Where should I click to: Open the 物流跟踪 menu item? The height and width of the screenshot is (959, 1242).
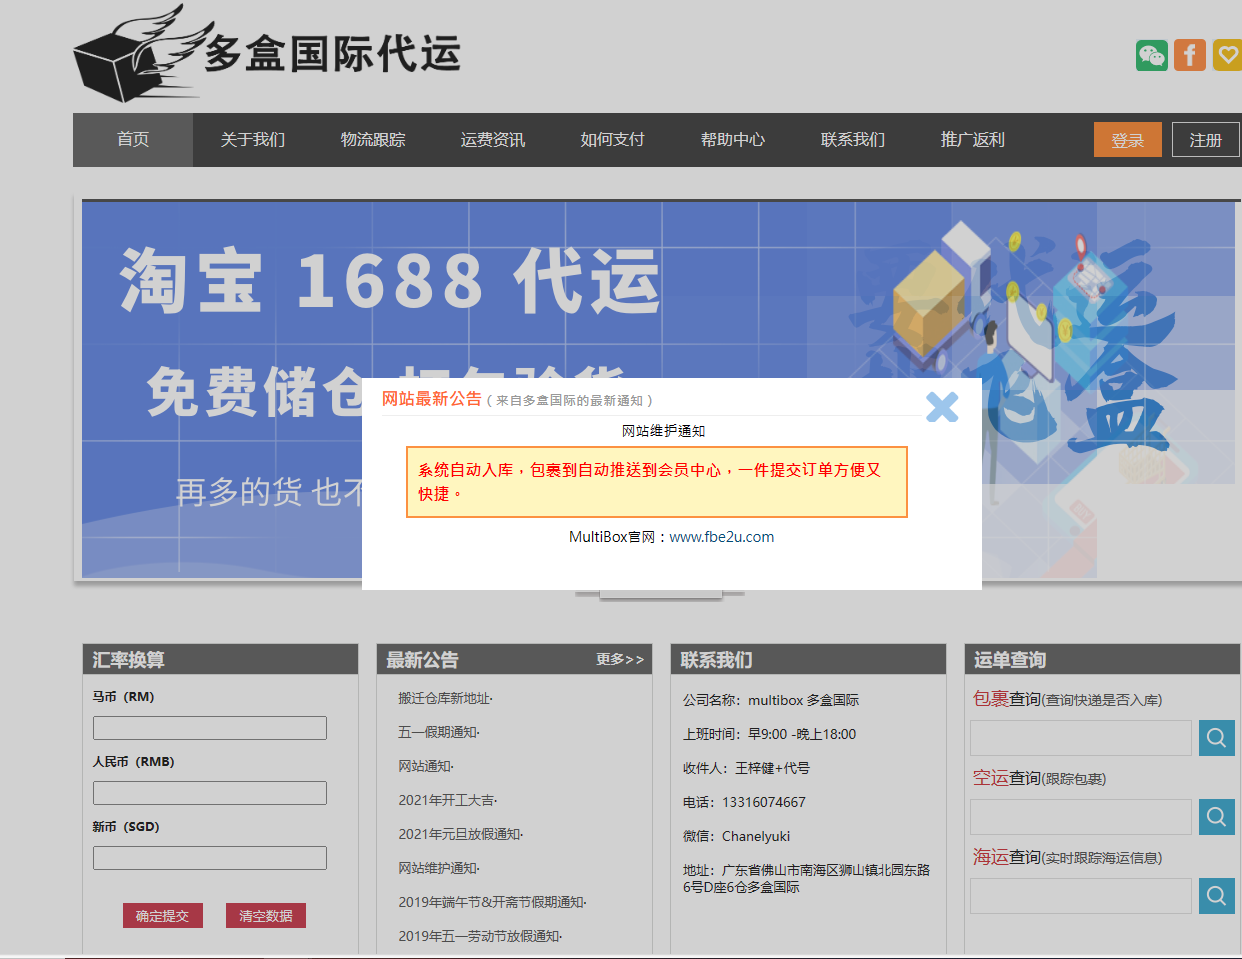[x=373, y=140]
